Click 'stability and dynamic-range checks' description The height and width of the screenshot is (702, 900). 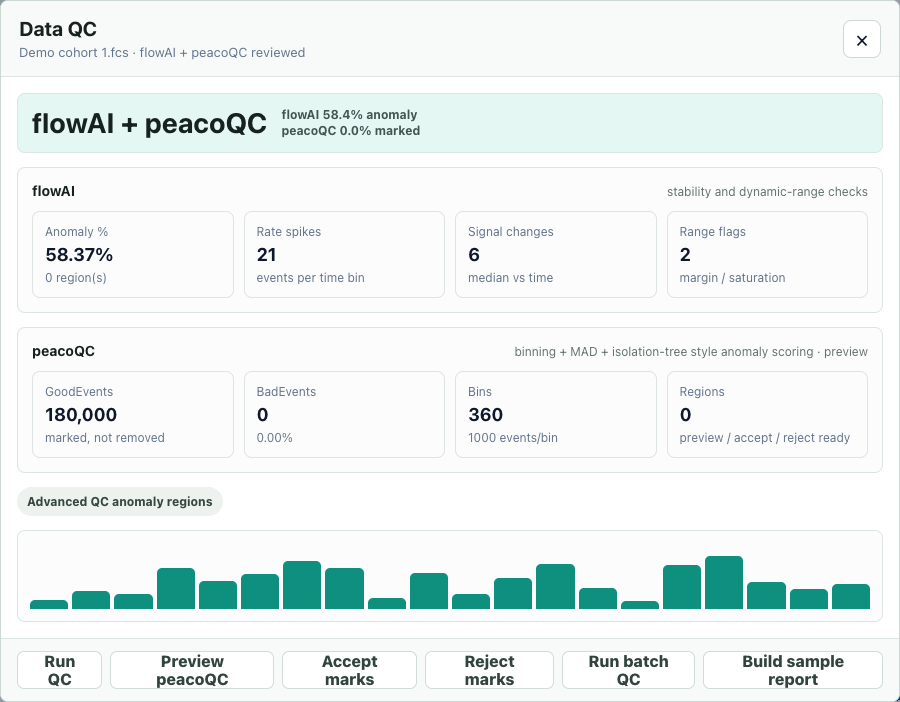(x=767, y=192)
